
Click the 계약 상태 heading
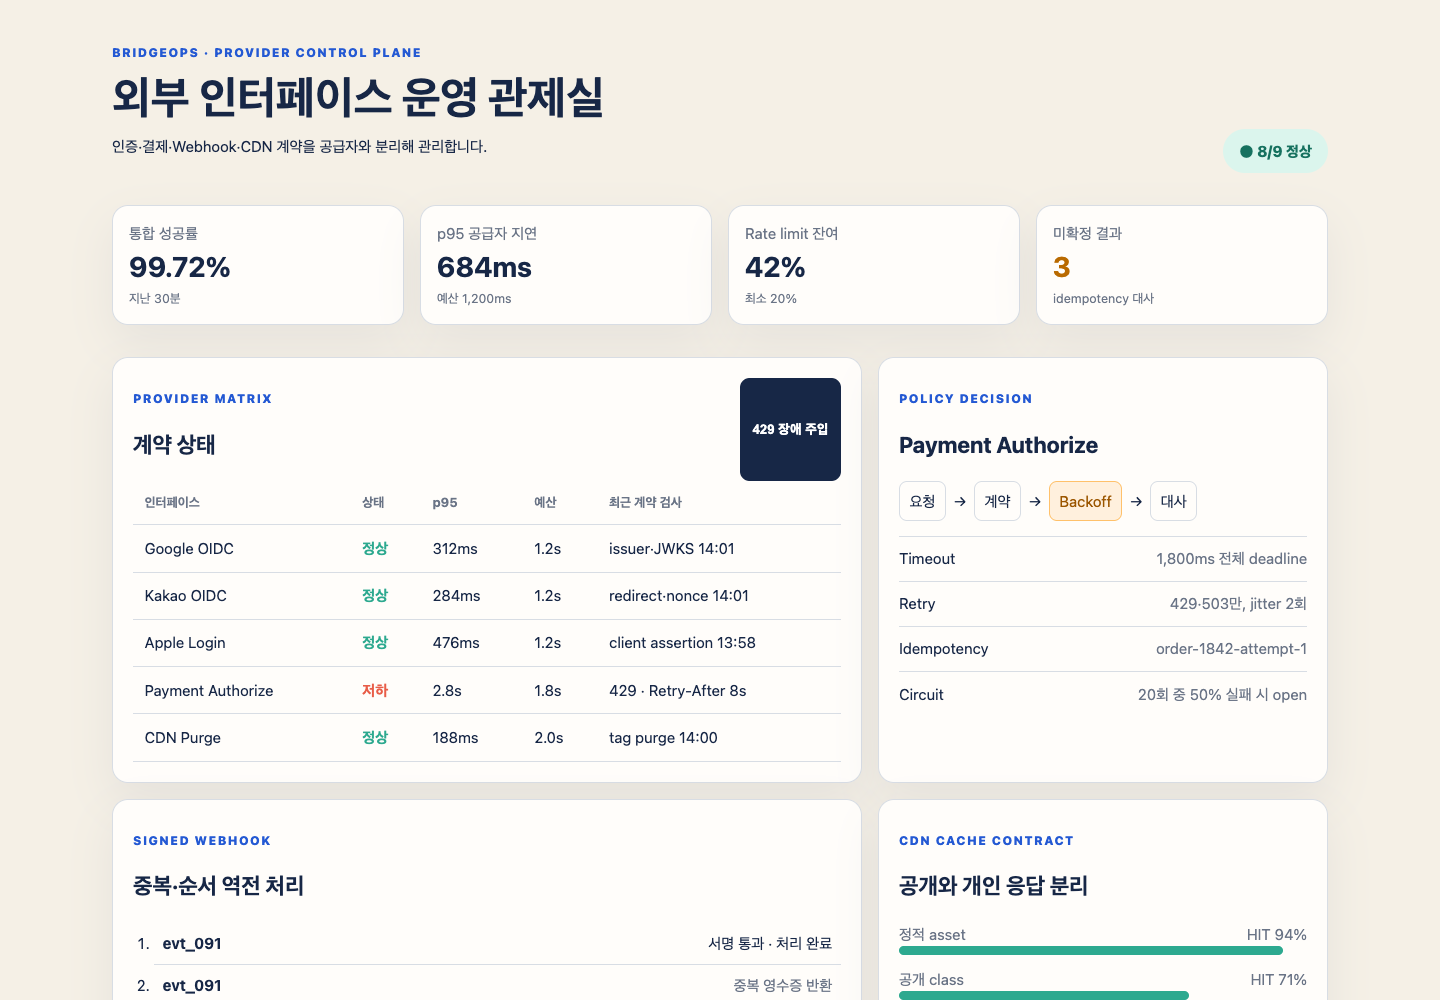click(x=174, y=445)
